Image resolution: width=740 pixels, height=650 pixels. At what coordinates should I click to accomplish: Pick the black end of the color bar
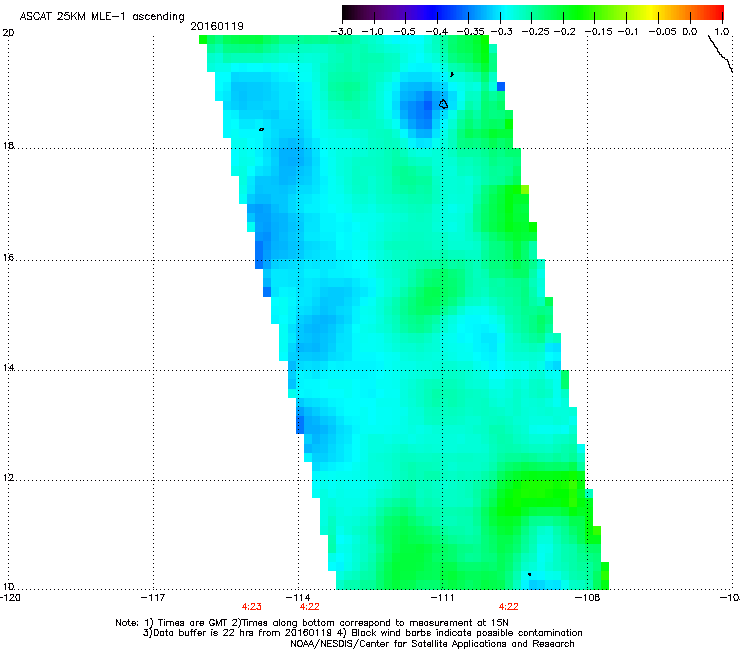348,12
